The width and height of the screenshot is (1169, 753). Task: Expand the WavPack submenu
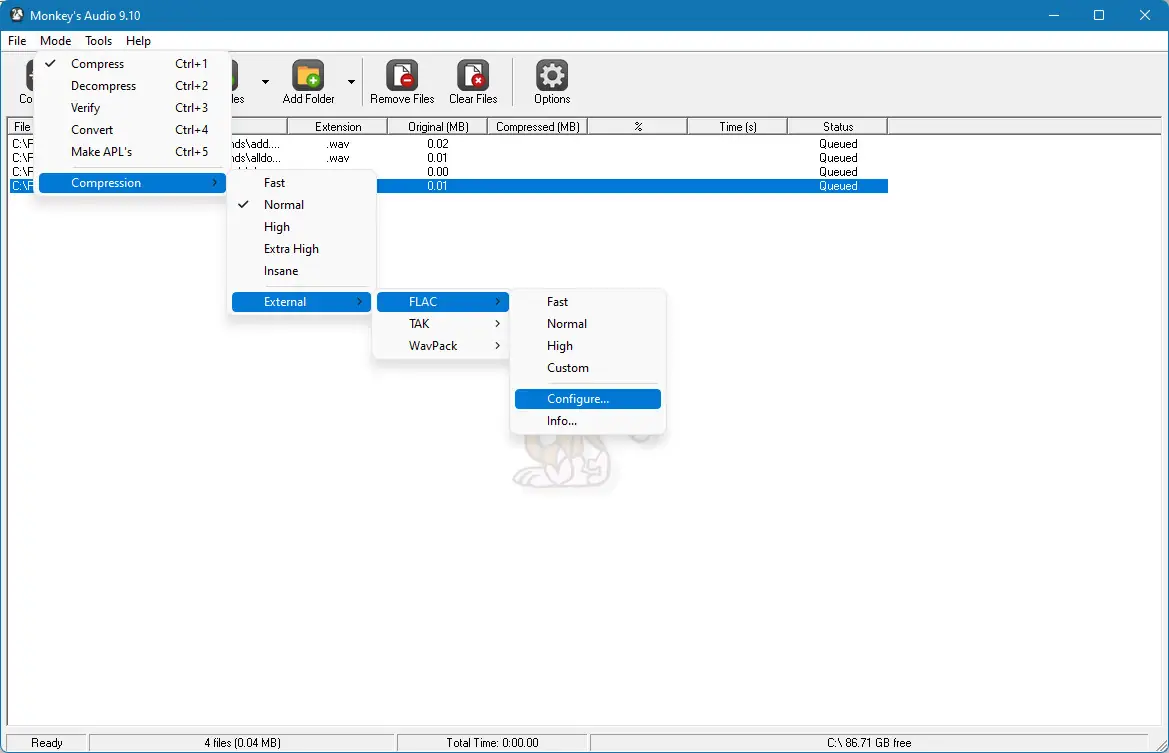pyautogui.click(x=443, y=346)
